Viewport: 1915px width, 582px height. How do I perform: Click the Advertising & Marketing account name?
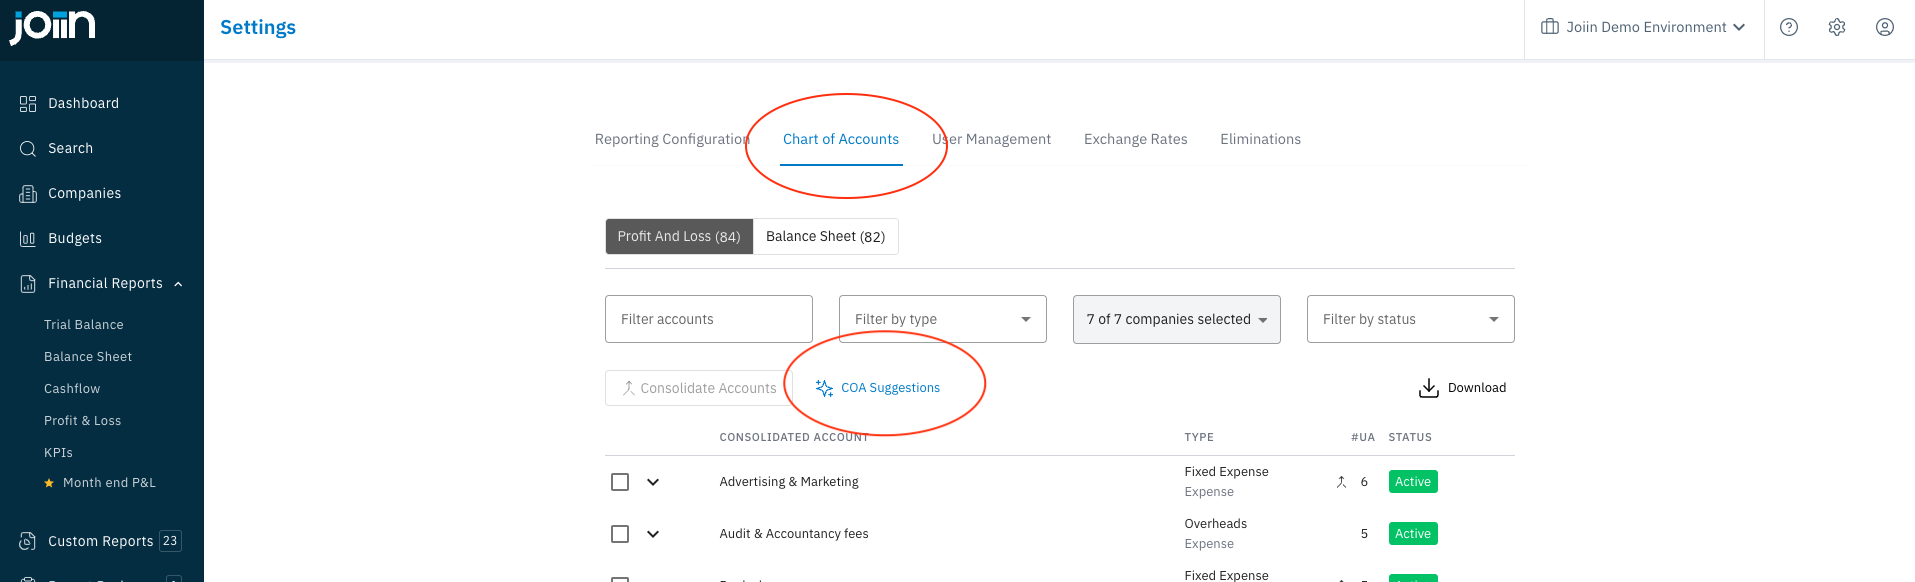789,482
